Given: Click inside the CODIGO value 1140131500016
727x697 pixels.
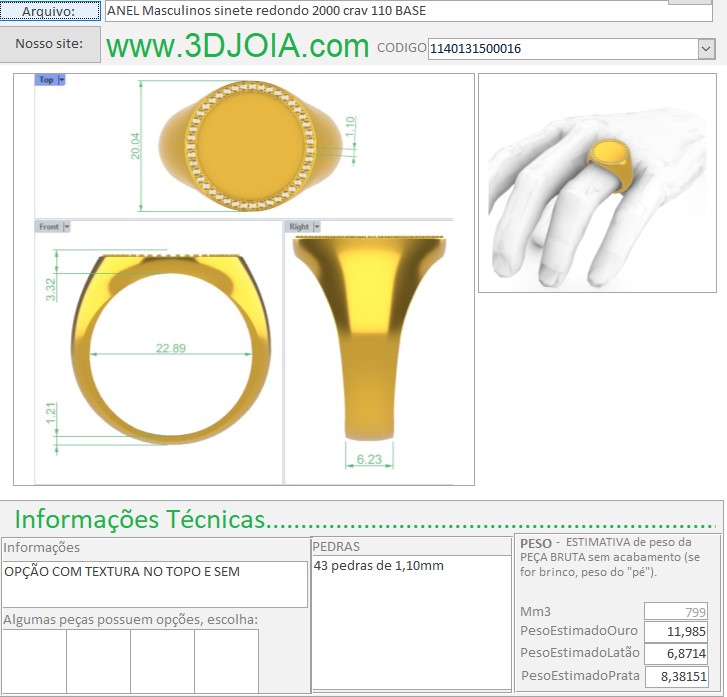Looking at the screenshot, I should pyautogui.click(x=560, y=48).
